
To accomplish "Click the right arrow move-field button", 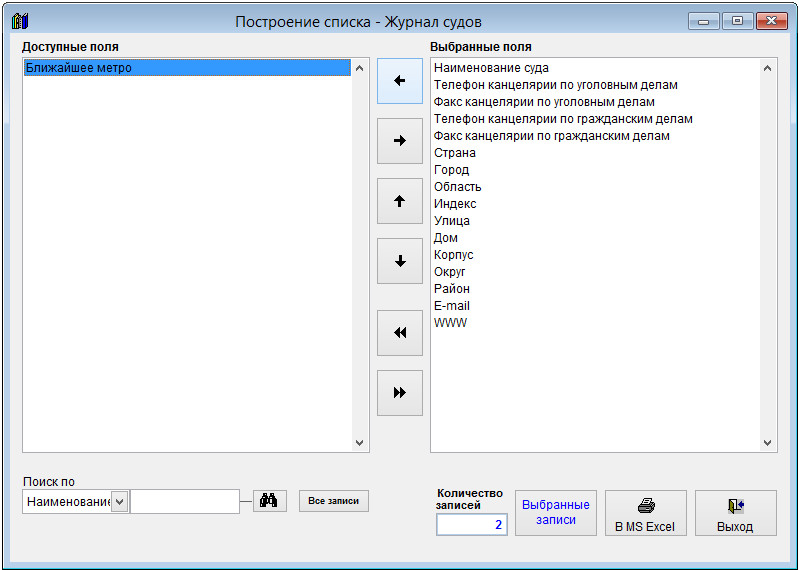I will tap(400, 141).
